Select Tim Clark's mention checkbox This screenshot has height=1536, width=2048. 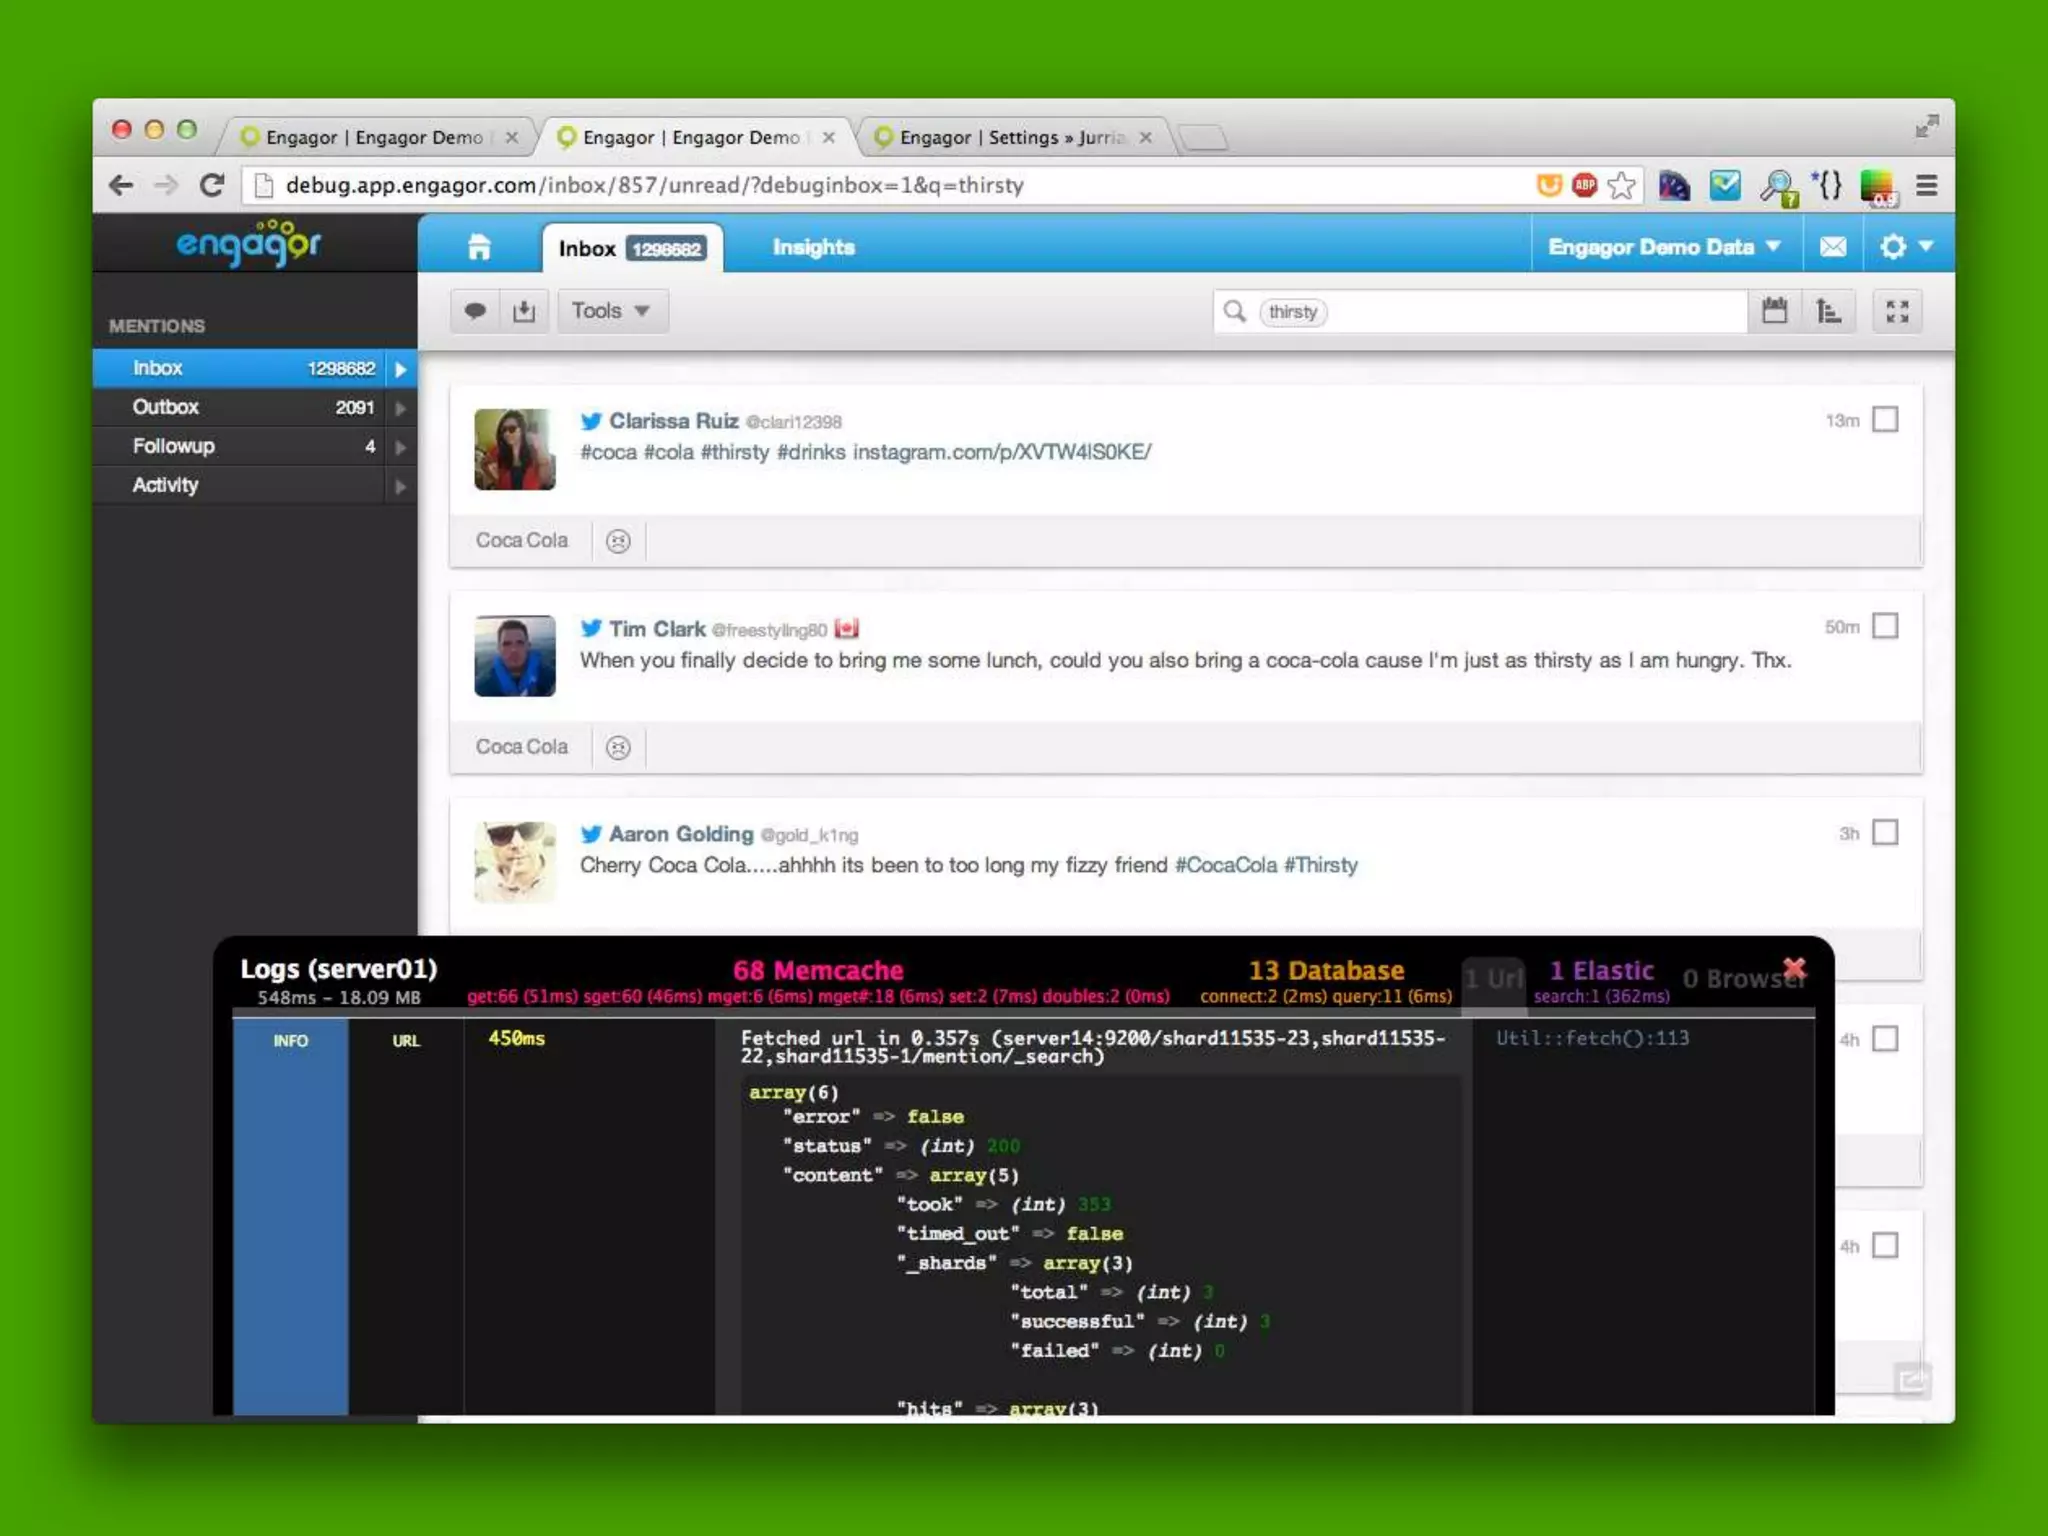click(1885, 626)
